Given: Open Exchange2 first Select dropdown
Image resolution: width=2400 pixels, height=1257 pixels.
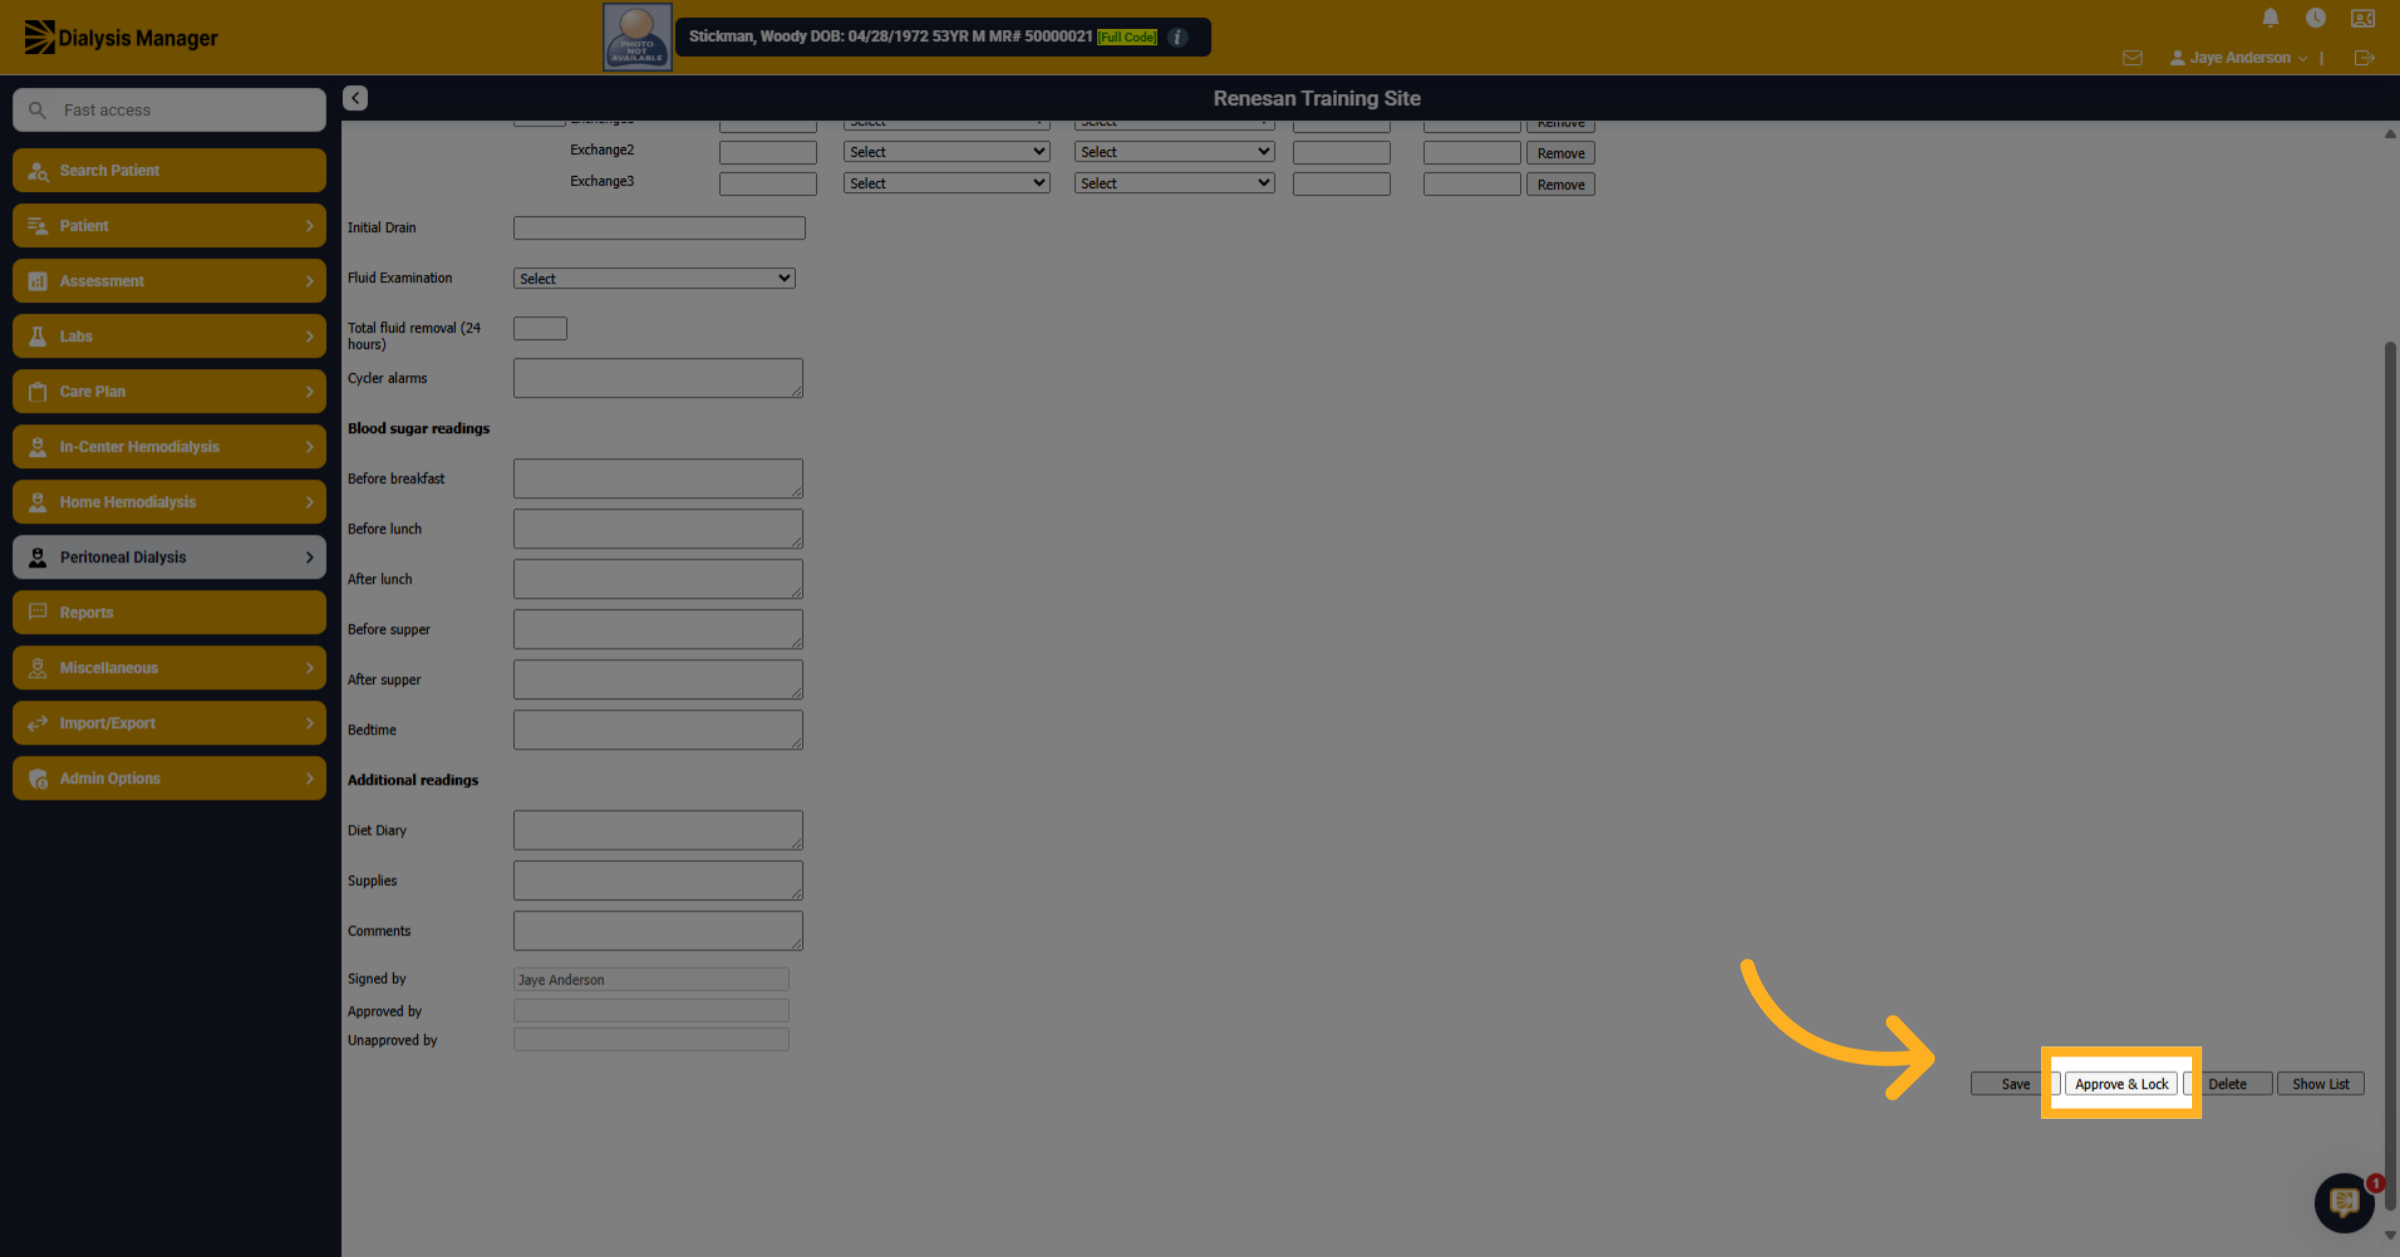Looking at the screenshot, I should [946, 152].
